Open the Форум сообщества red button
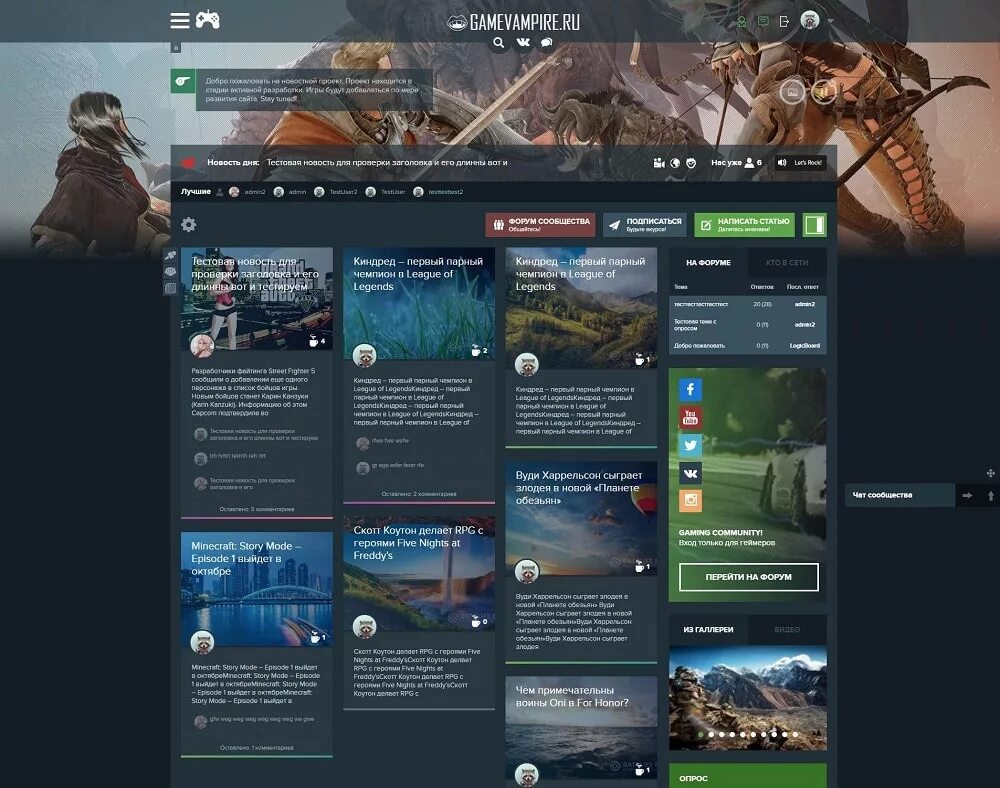1000x788 pixels. tap(540, 224)
